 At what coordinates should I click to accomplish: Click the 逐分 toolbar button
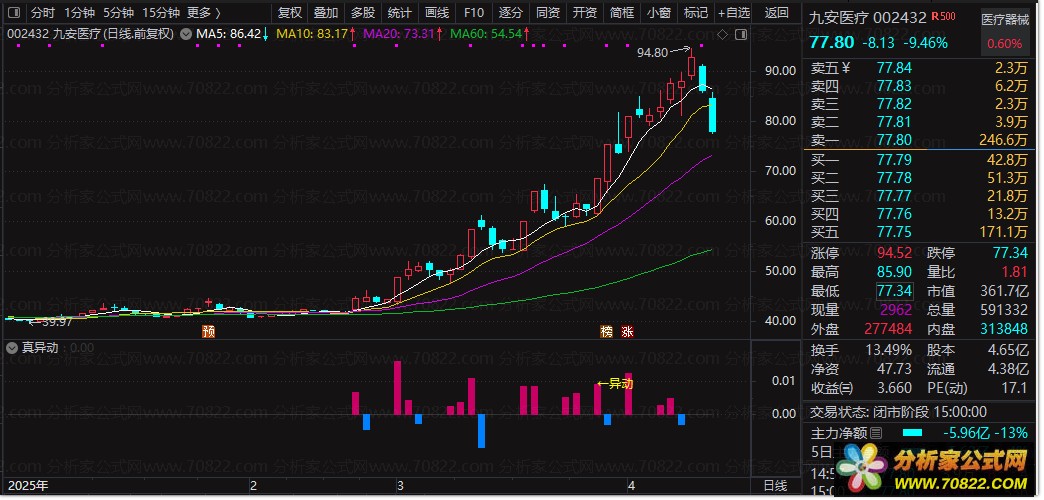tap(511, 12)
